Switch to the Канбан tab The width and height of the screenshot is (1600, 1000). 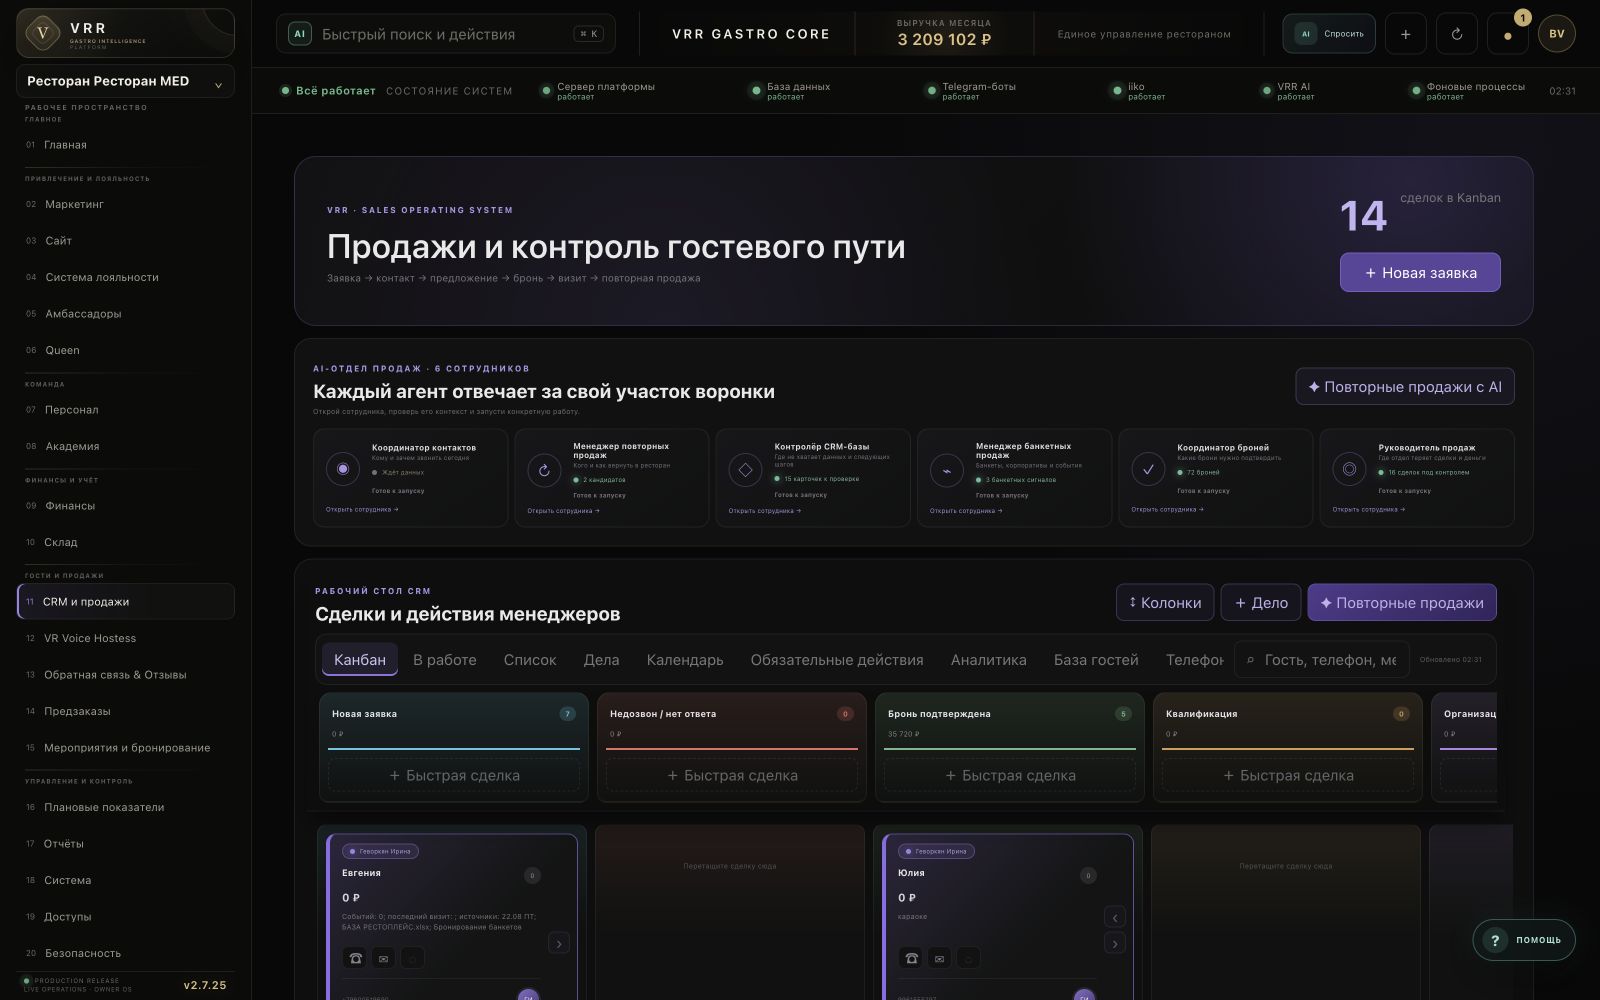tap(360, 660)
